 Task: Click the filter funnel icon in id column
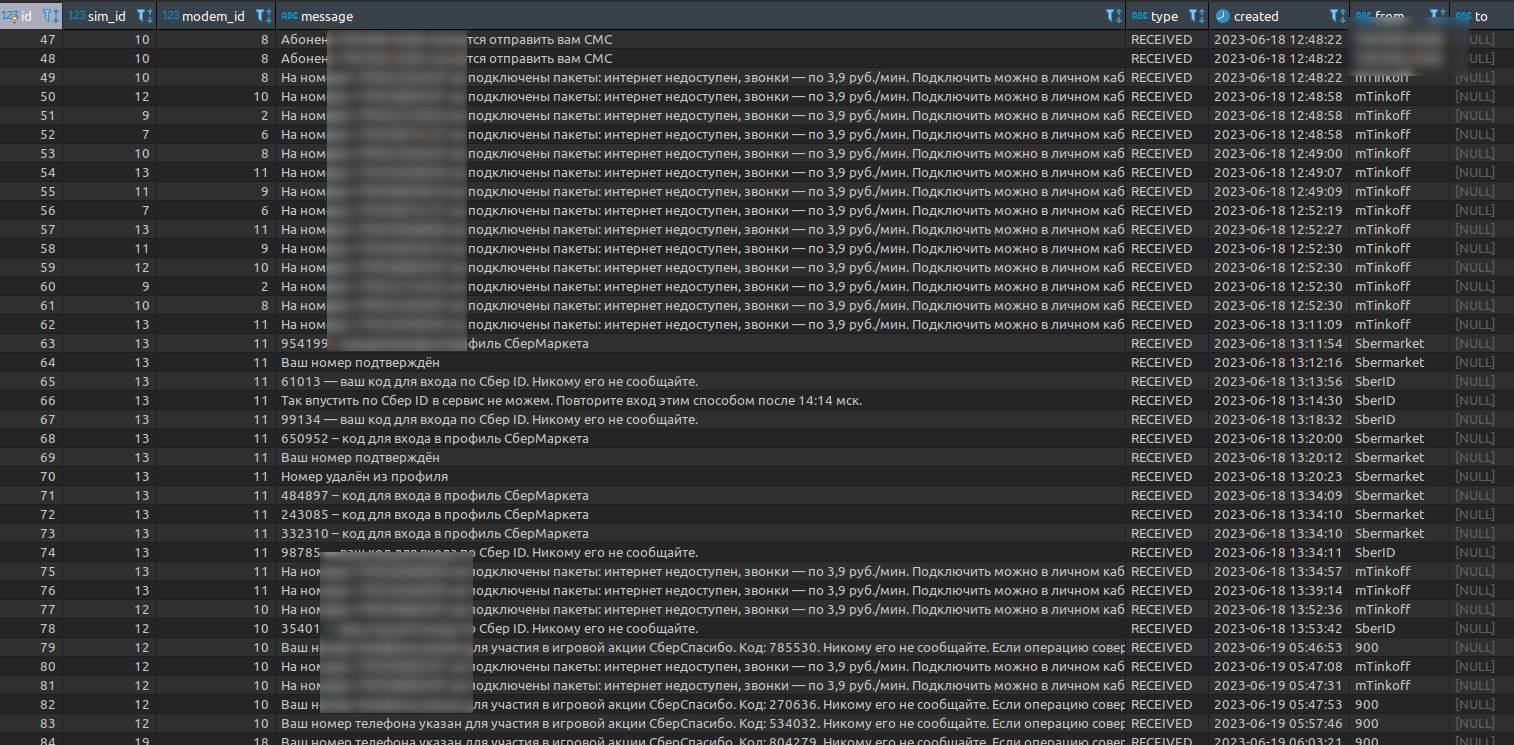pos(47,16)
